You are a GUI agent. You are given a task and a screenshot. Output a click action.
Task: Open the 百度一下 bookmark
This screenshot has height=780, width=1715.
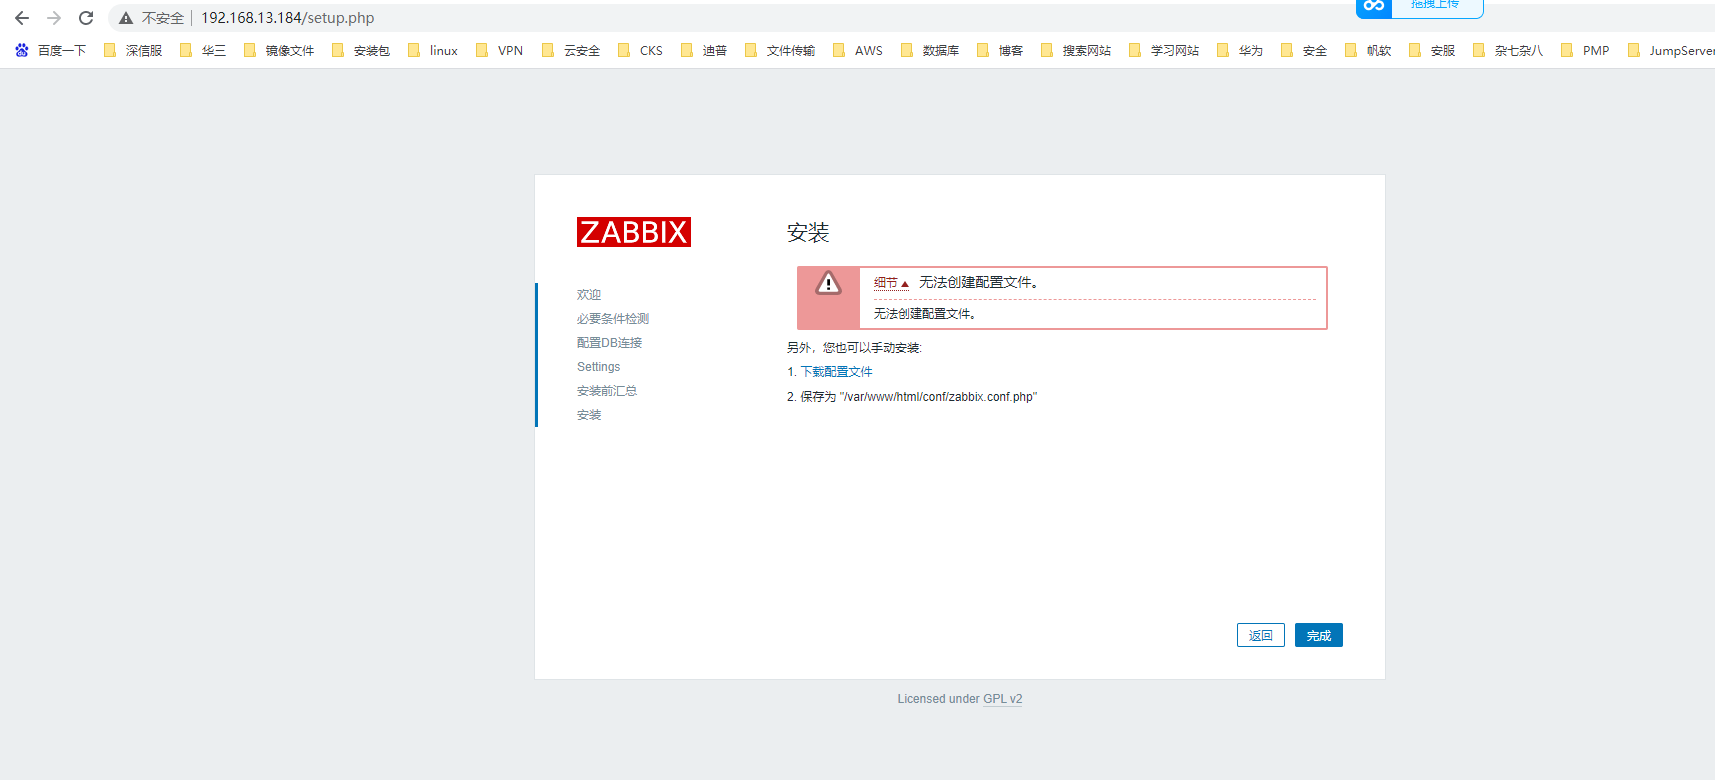(50, 50)
